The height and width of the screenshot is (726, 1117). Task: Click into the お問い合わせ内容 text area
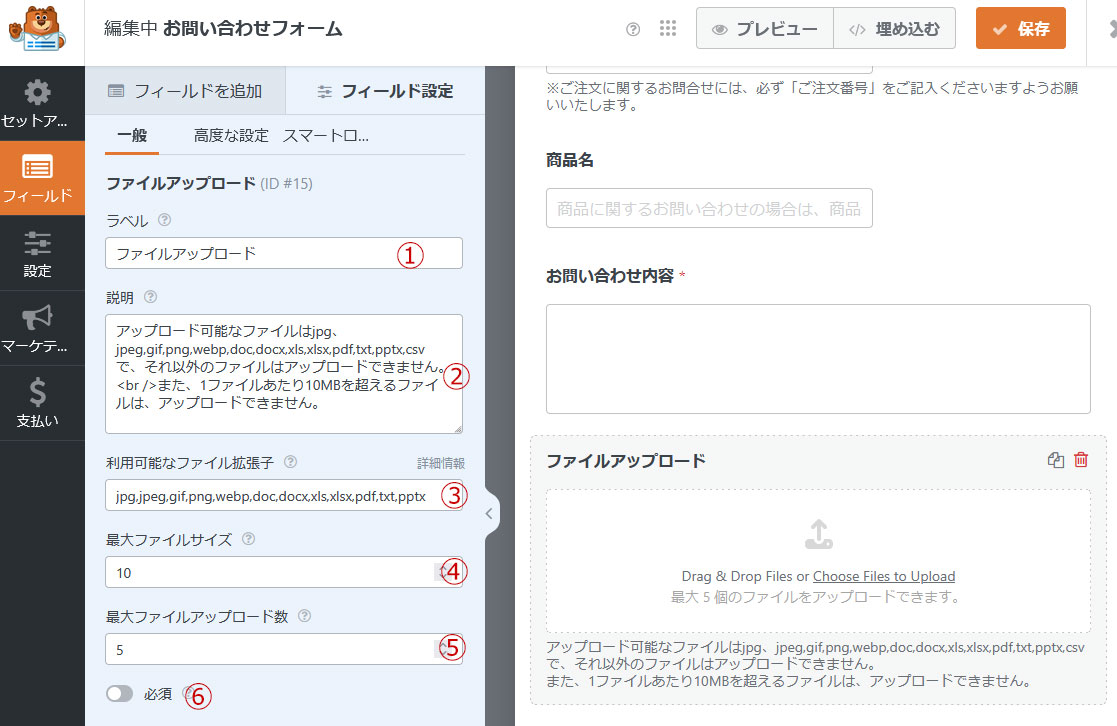coord(817,359)
